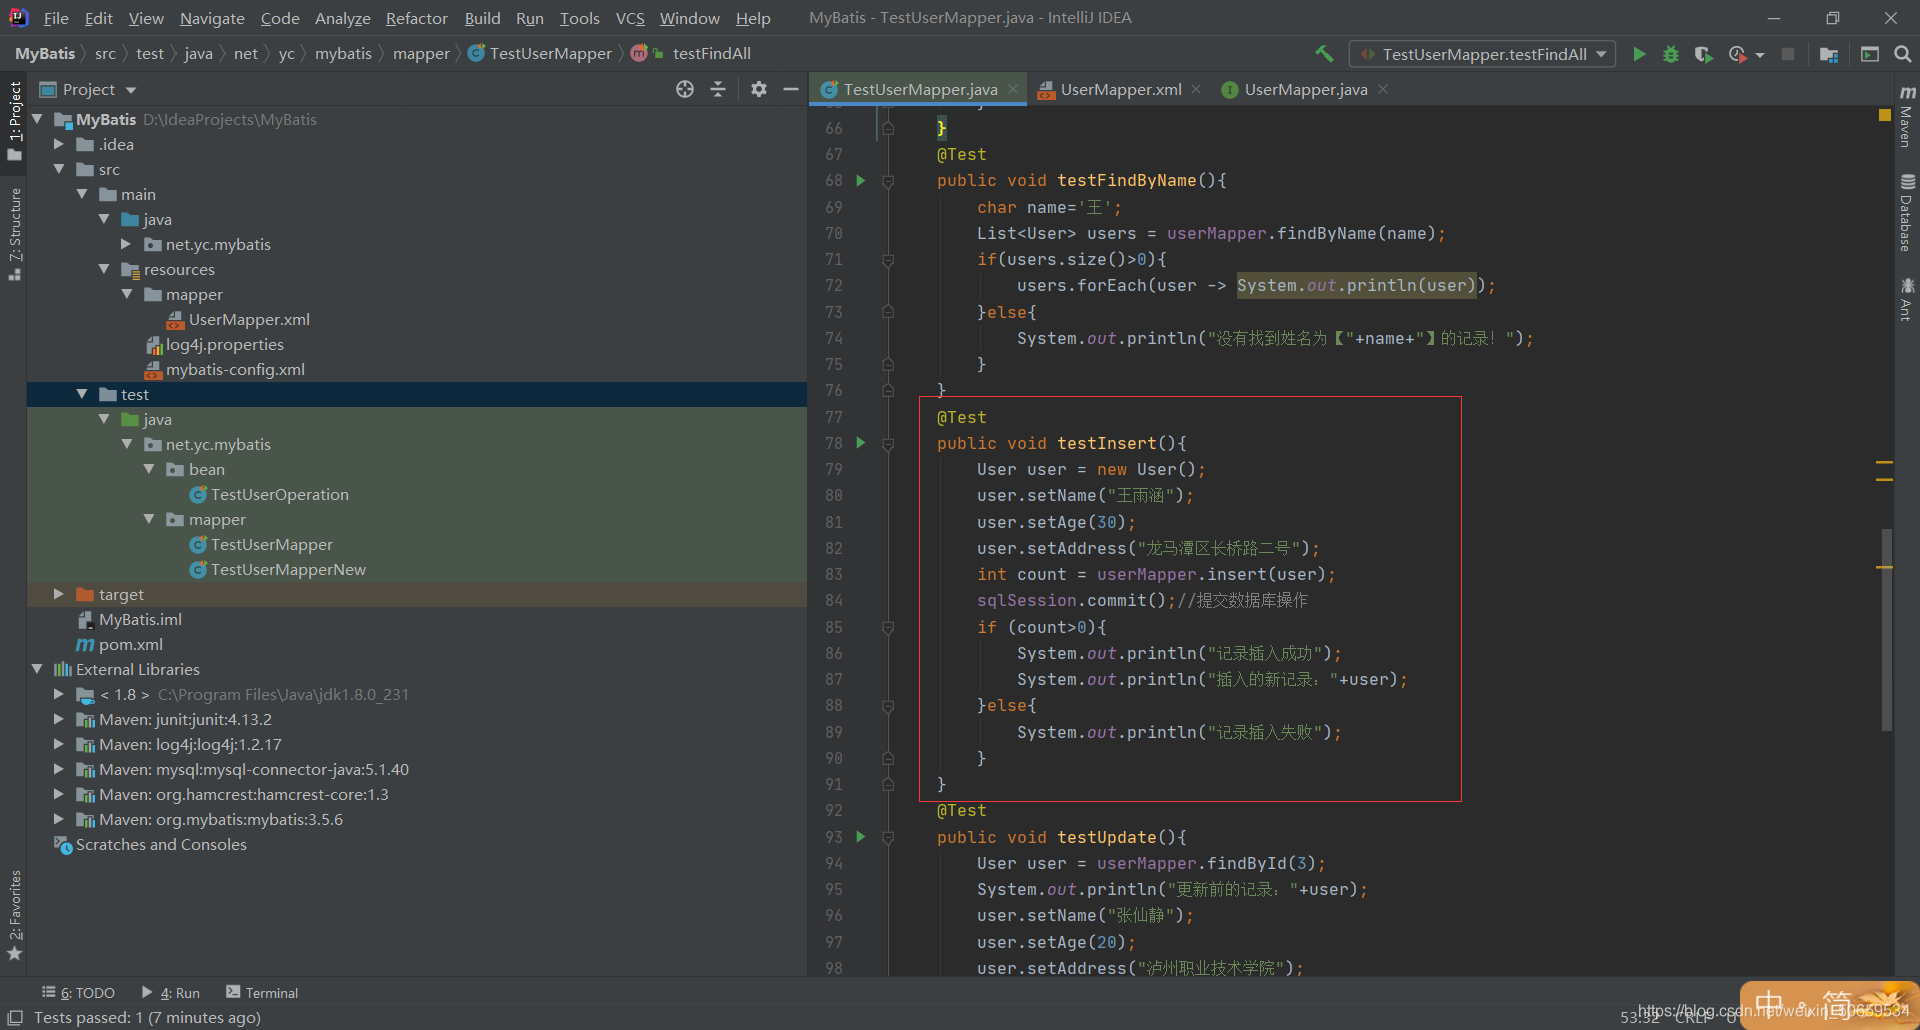Click TestUserMapper breadcrumb in navigation bar

point(550,53)
